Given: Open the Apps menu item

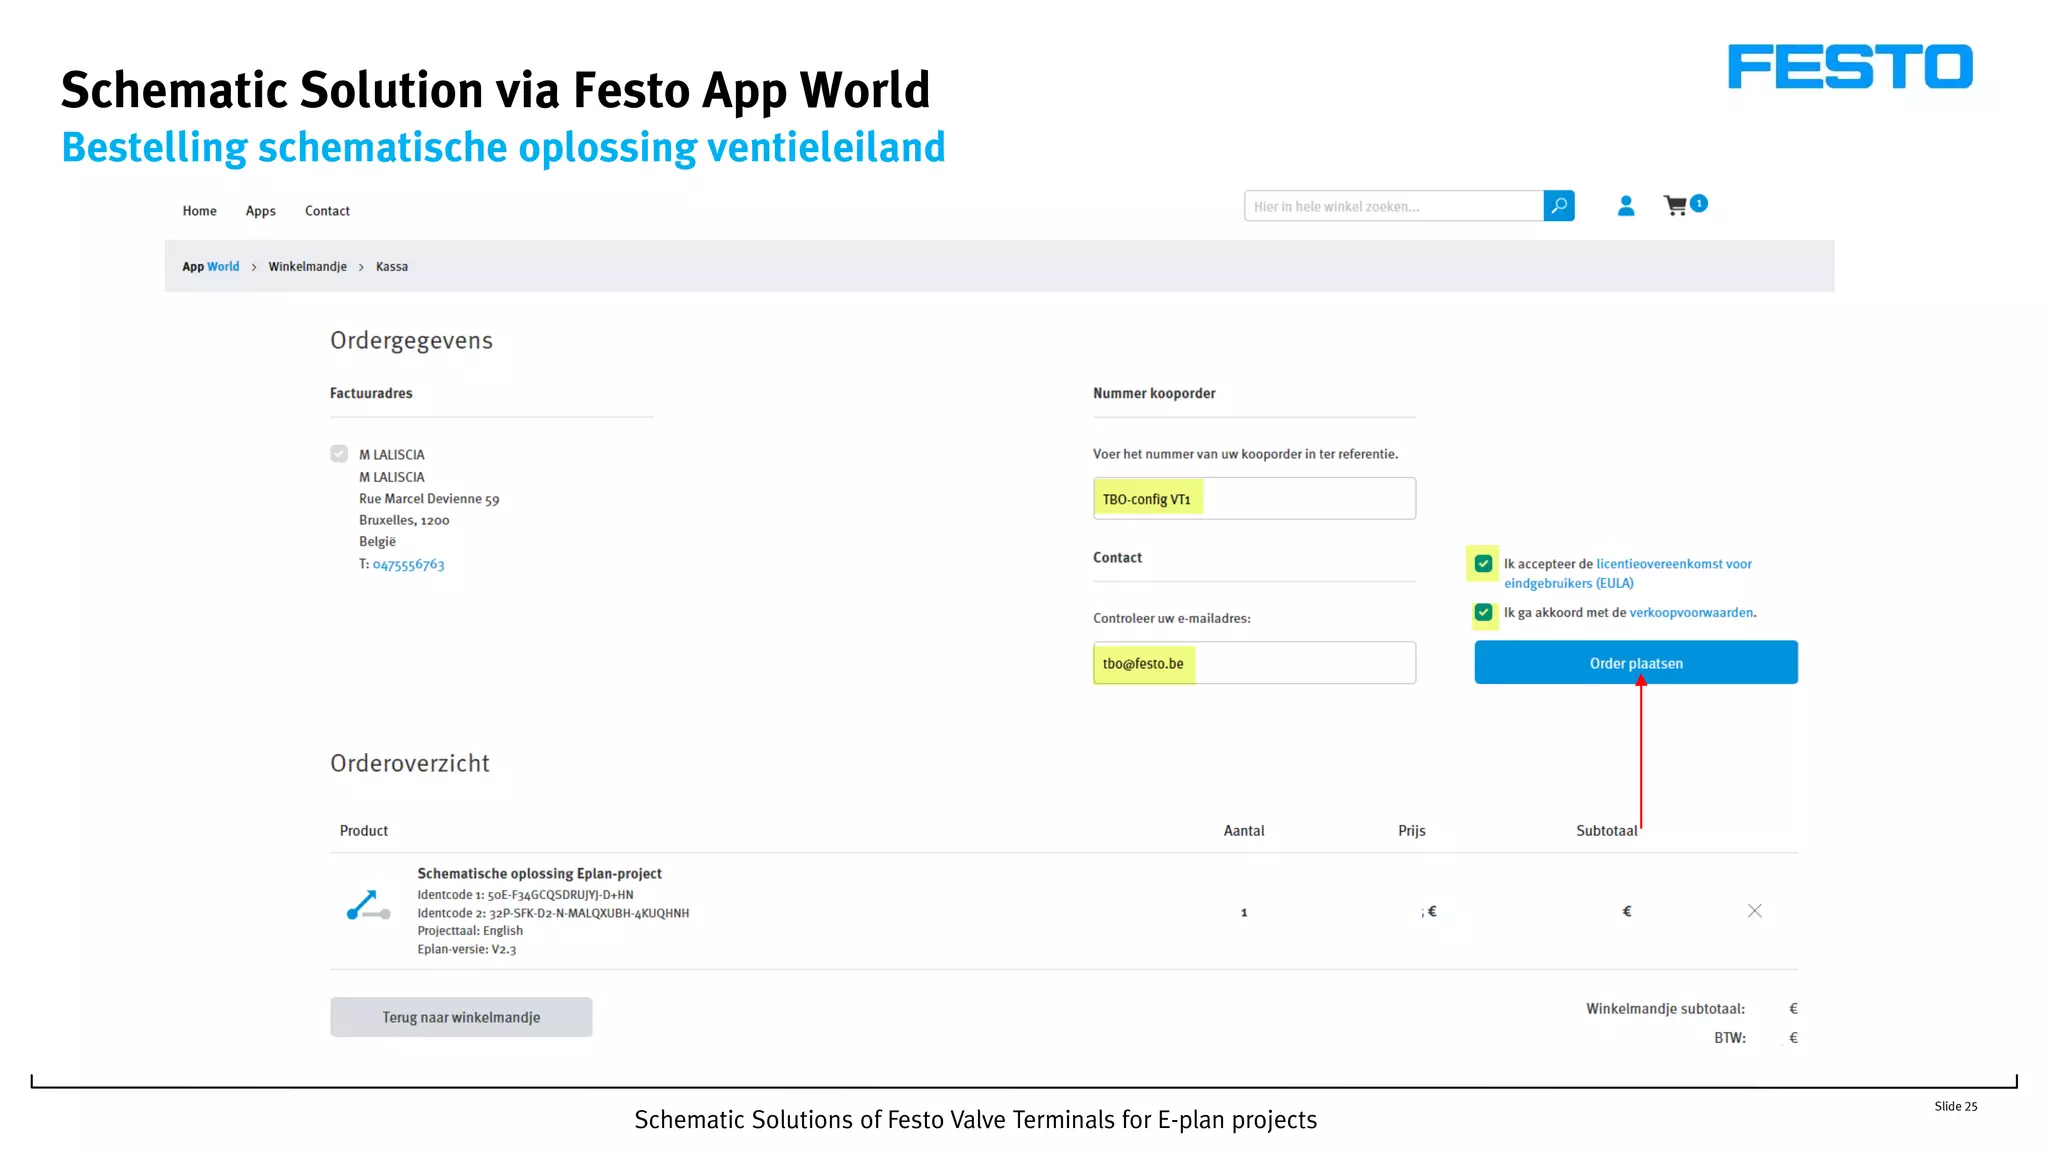Looking at the screenshot, I should pos(260,211).
